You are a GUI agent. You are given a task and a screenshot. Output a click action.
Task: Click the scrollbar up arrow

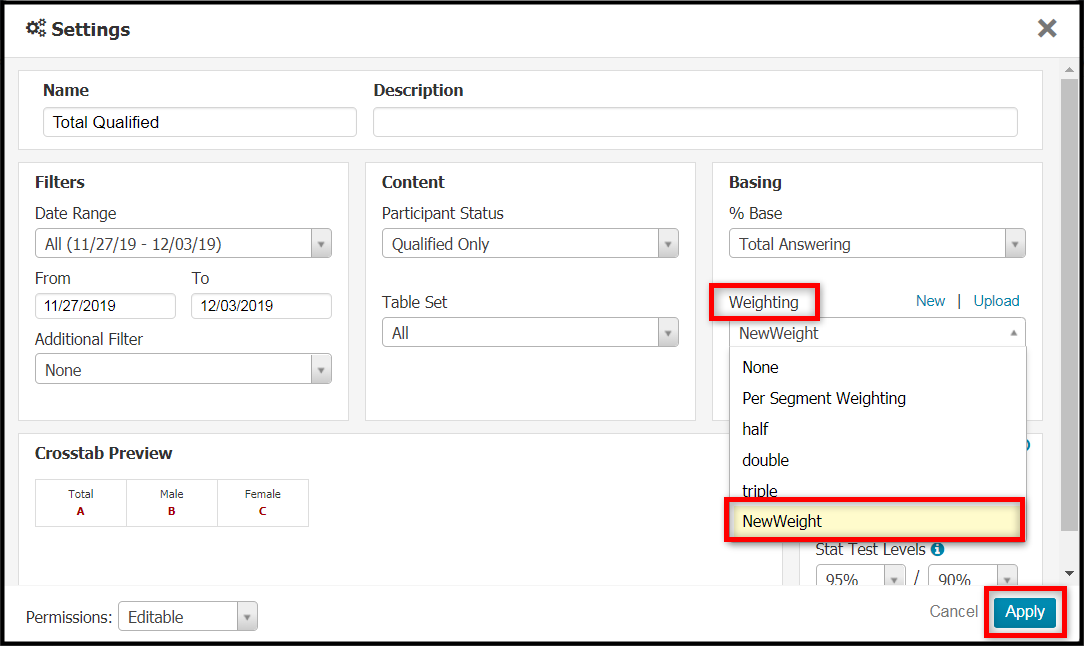click(x=1069, y=69)
